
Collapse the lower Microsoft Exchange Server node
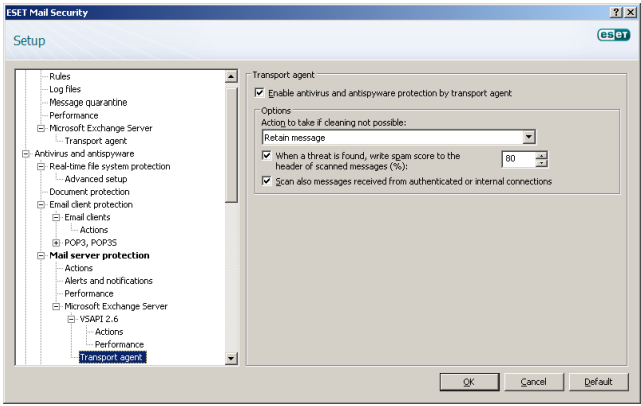click(56, 306)
